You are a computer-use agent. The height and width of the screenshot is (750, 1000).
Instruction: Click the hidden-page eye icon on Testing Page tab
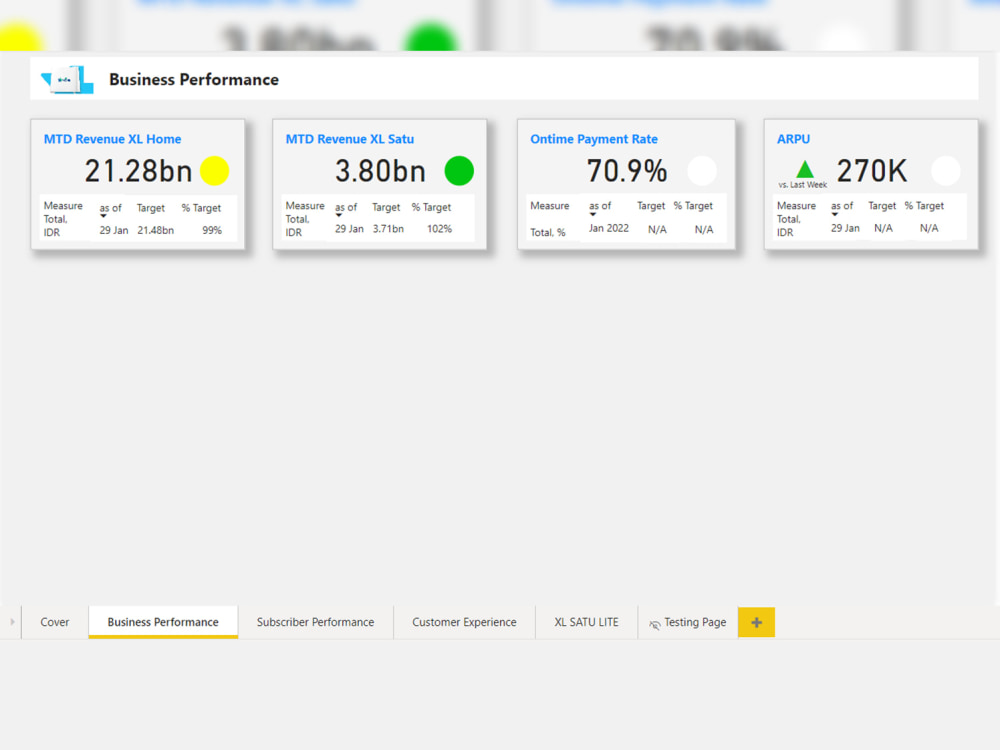coord(653,622)
